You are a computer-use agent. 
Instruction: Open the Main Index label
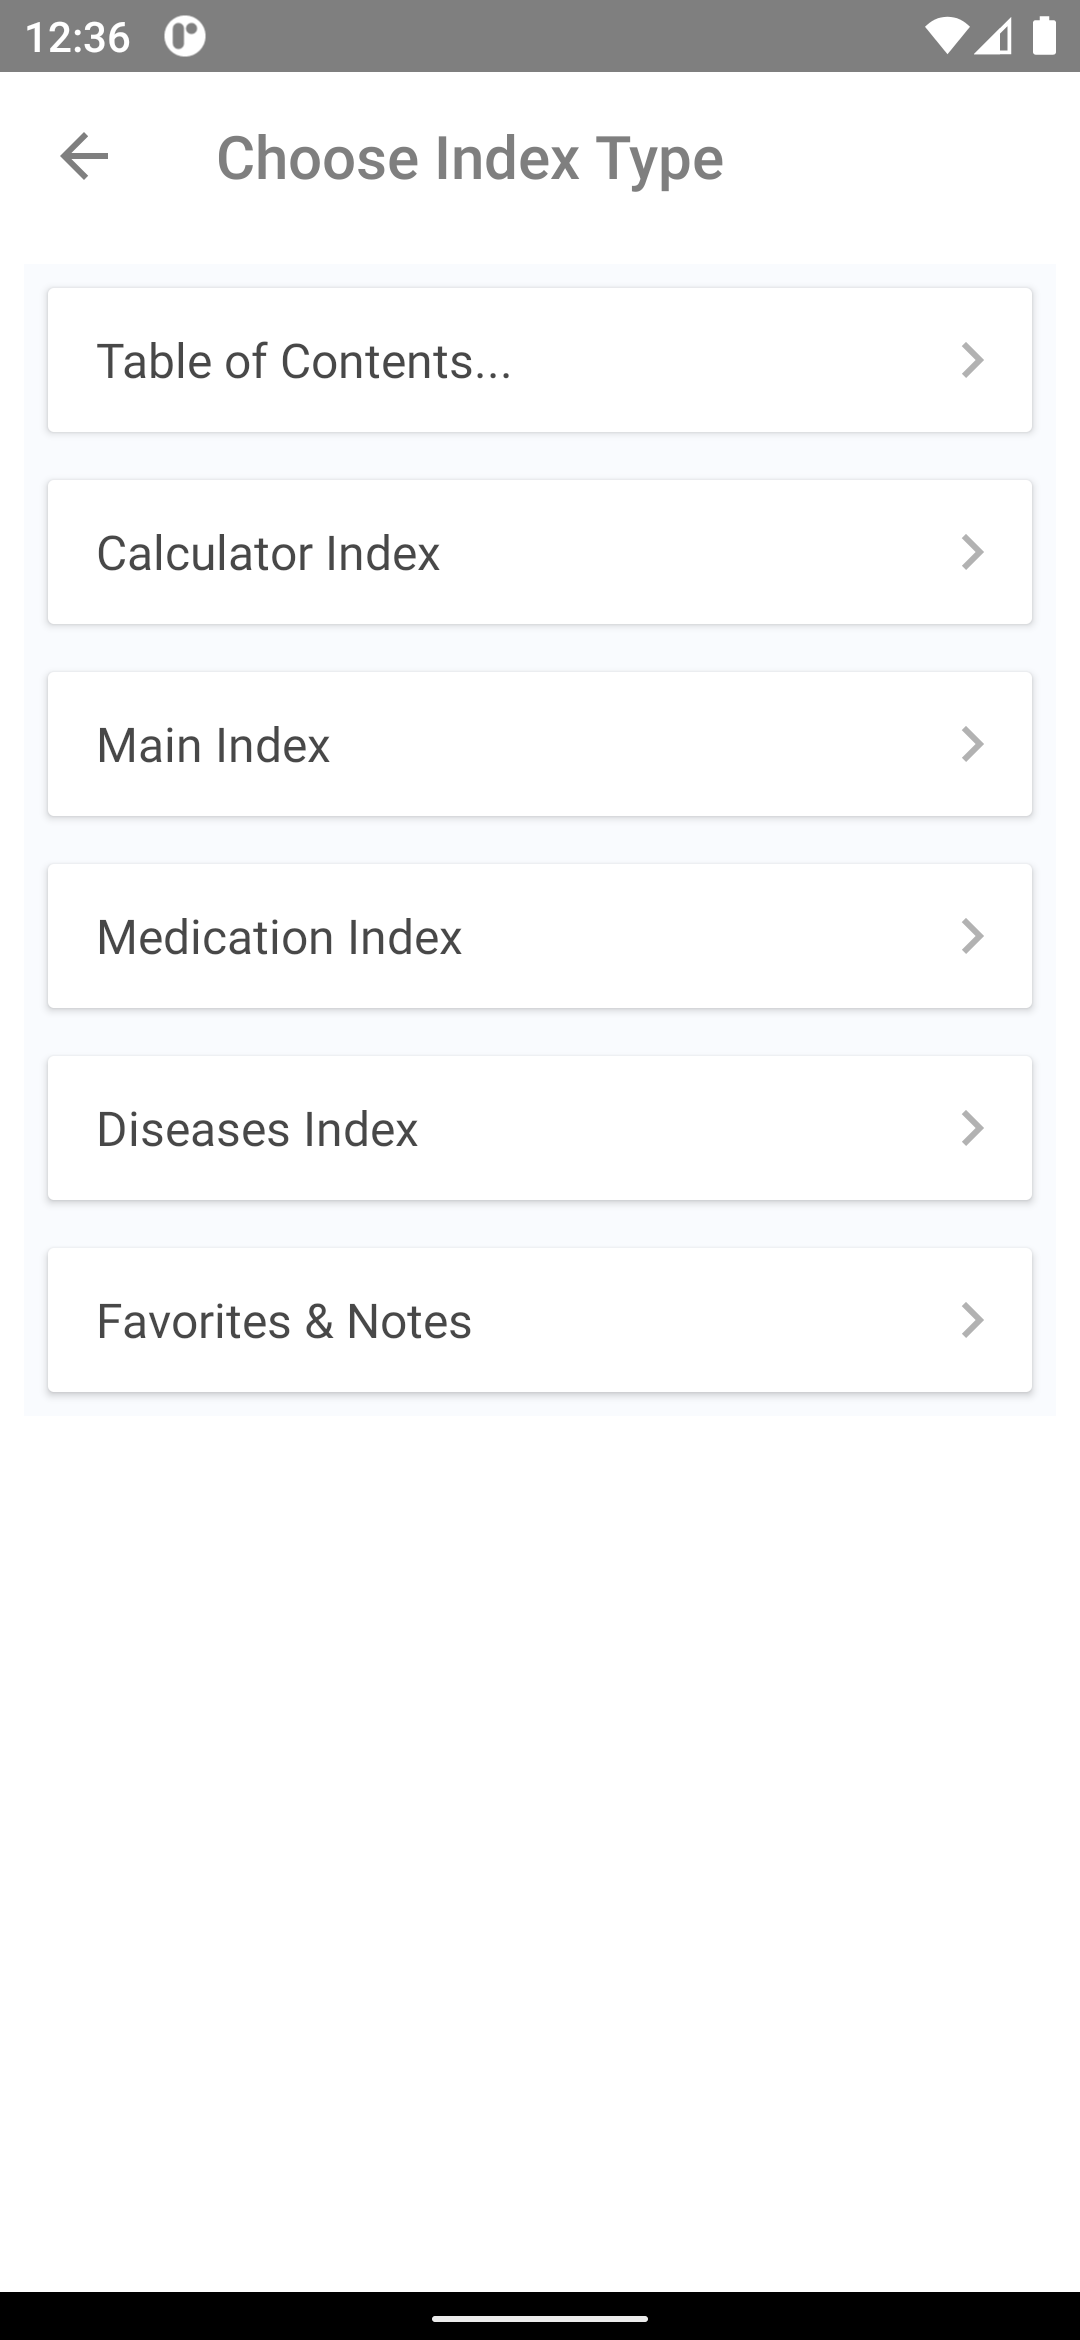[x=213, y=745]
